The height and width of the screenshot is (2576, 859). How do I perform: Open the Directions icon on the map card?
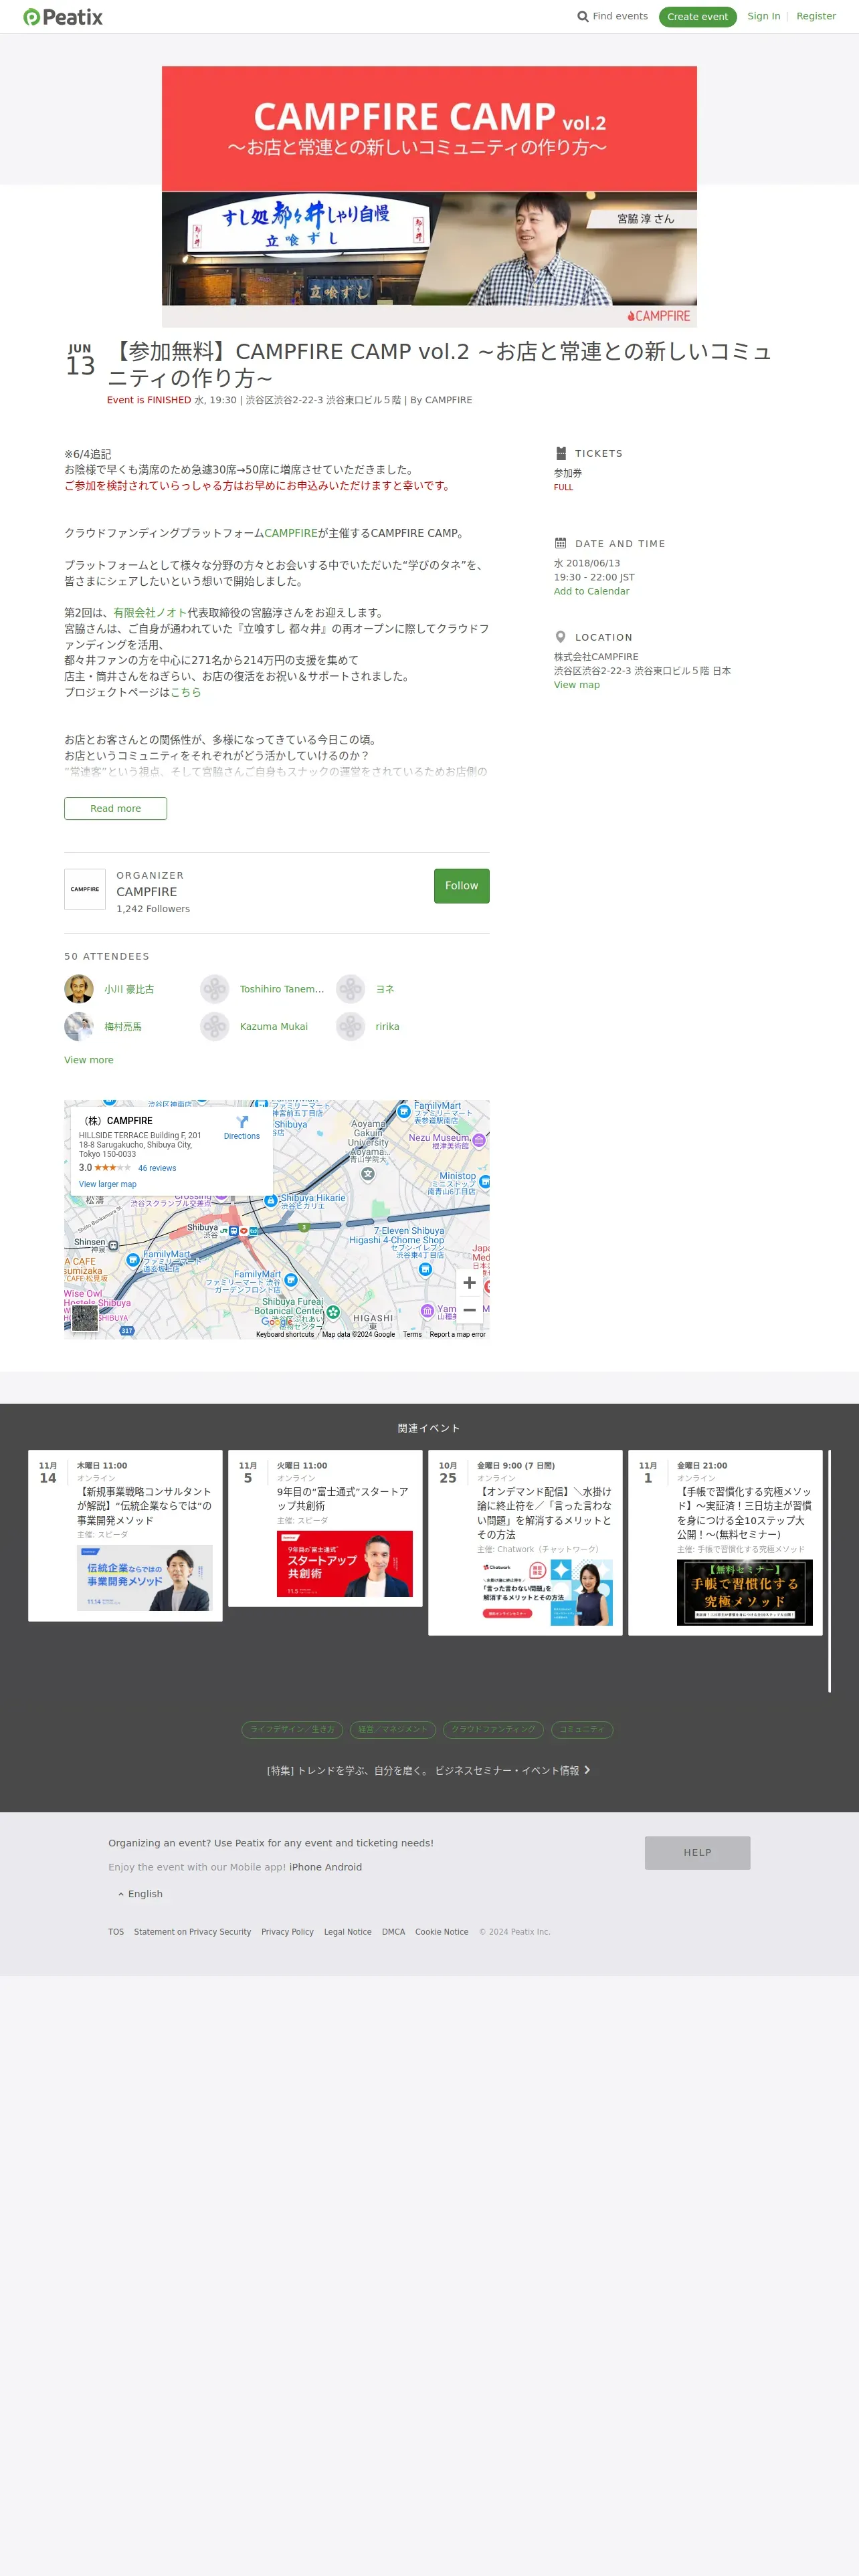point(242,1122)
